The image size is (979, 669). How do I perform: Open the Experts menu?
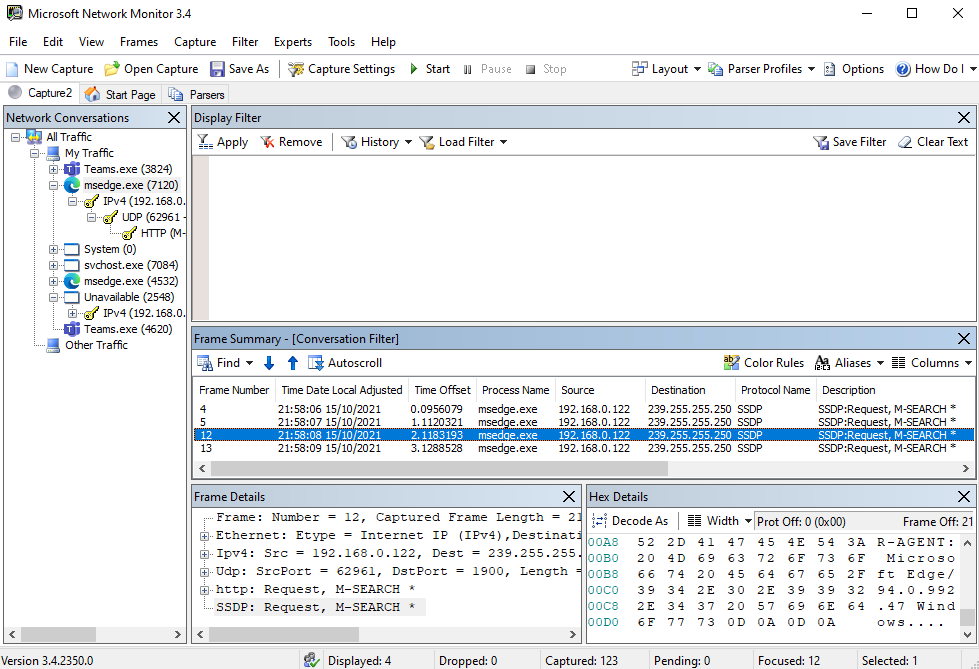click(x=293, y=42)
